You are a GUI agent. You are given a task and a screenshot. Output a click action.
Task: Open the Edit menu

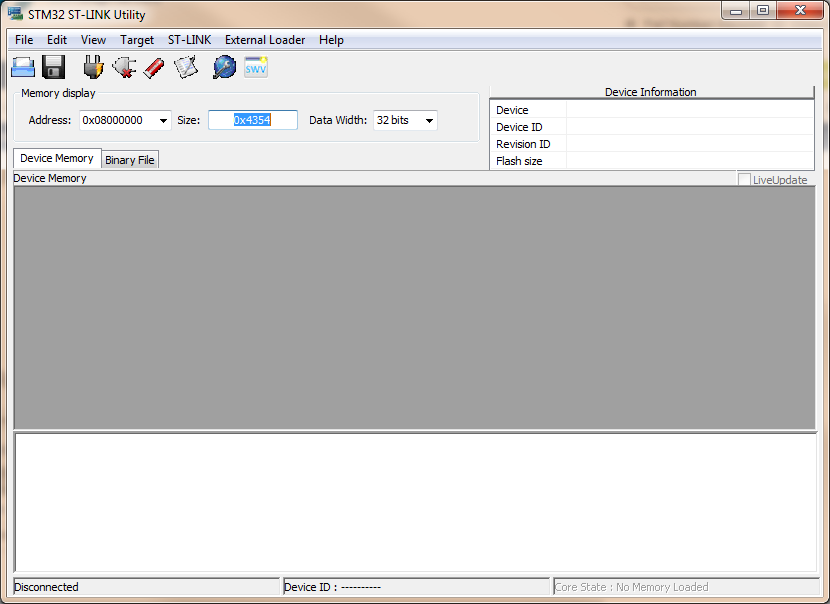(x=57, y=40)
